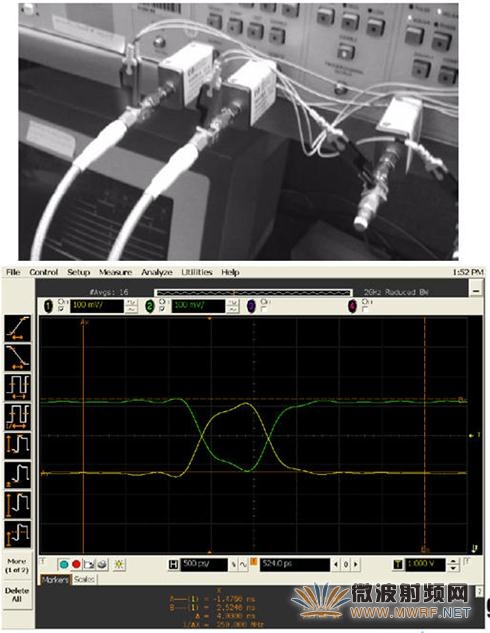Image resolution: width=490 pixels, height=633 pixels.
Task: Choose the frequency measurement icon
Action: (18, 416)
